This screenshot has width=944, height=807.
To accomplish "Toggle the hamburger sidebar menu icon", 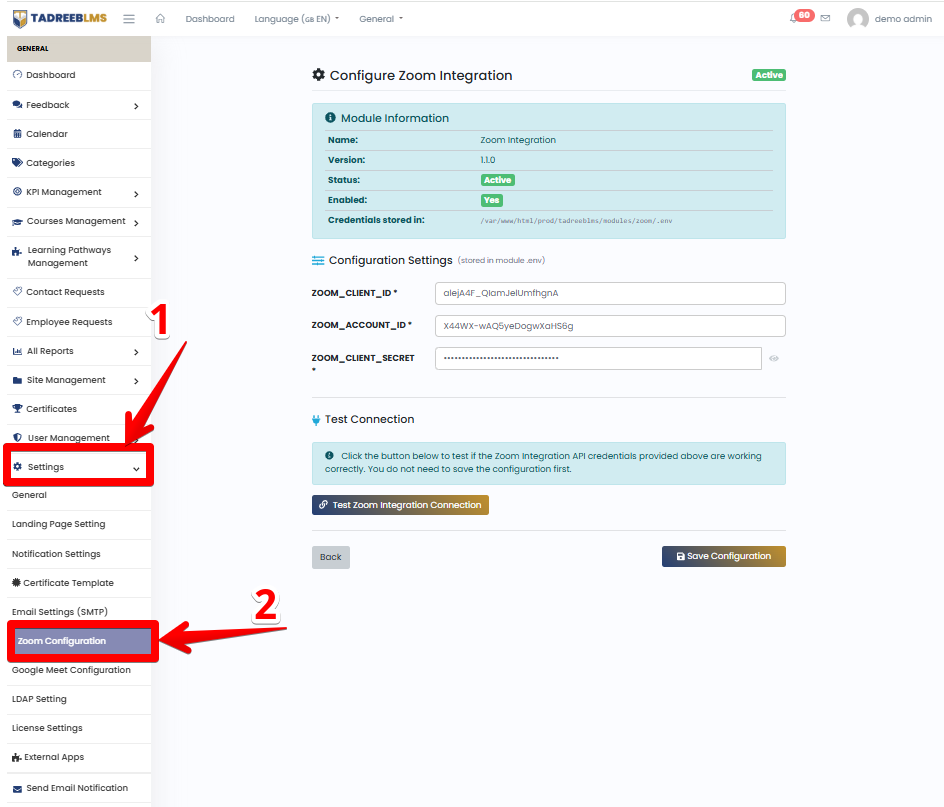I will [129, 19].
